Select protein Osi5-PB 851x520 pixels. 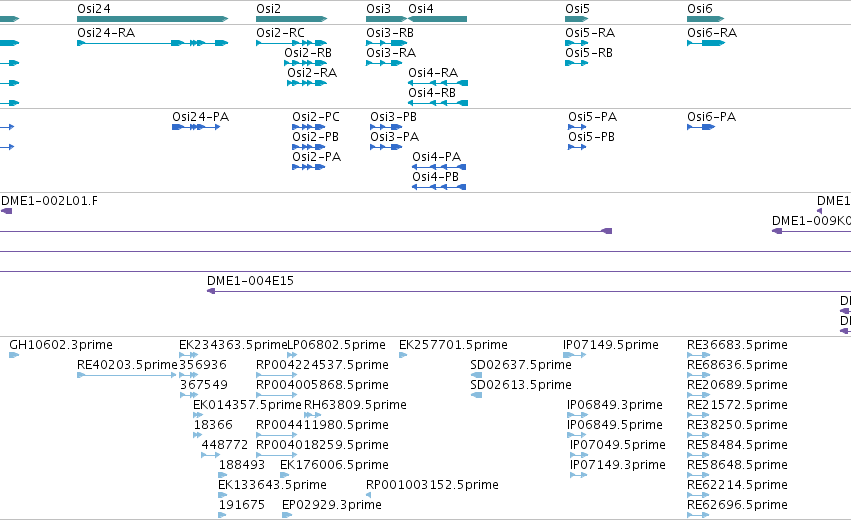pyautogui.click(x=577, y=147)
